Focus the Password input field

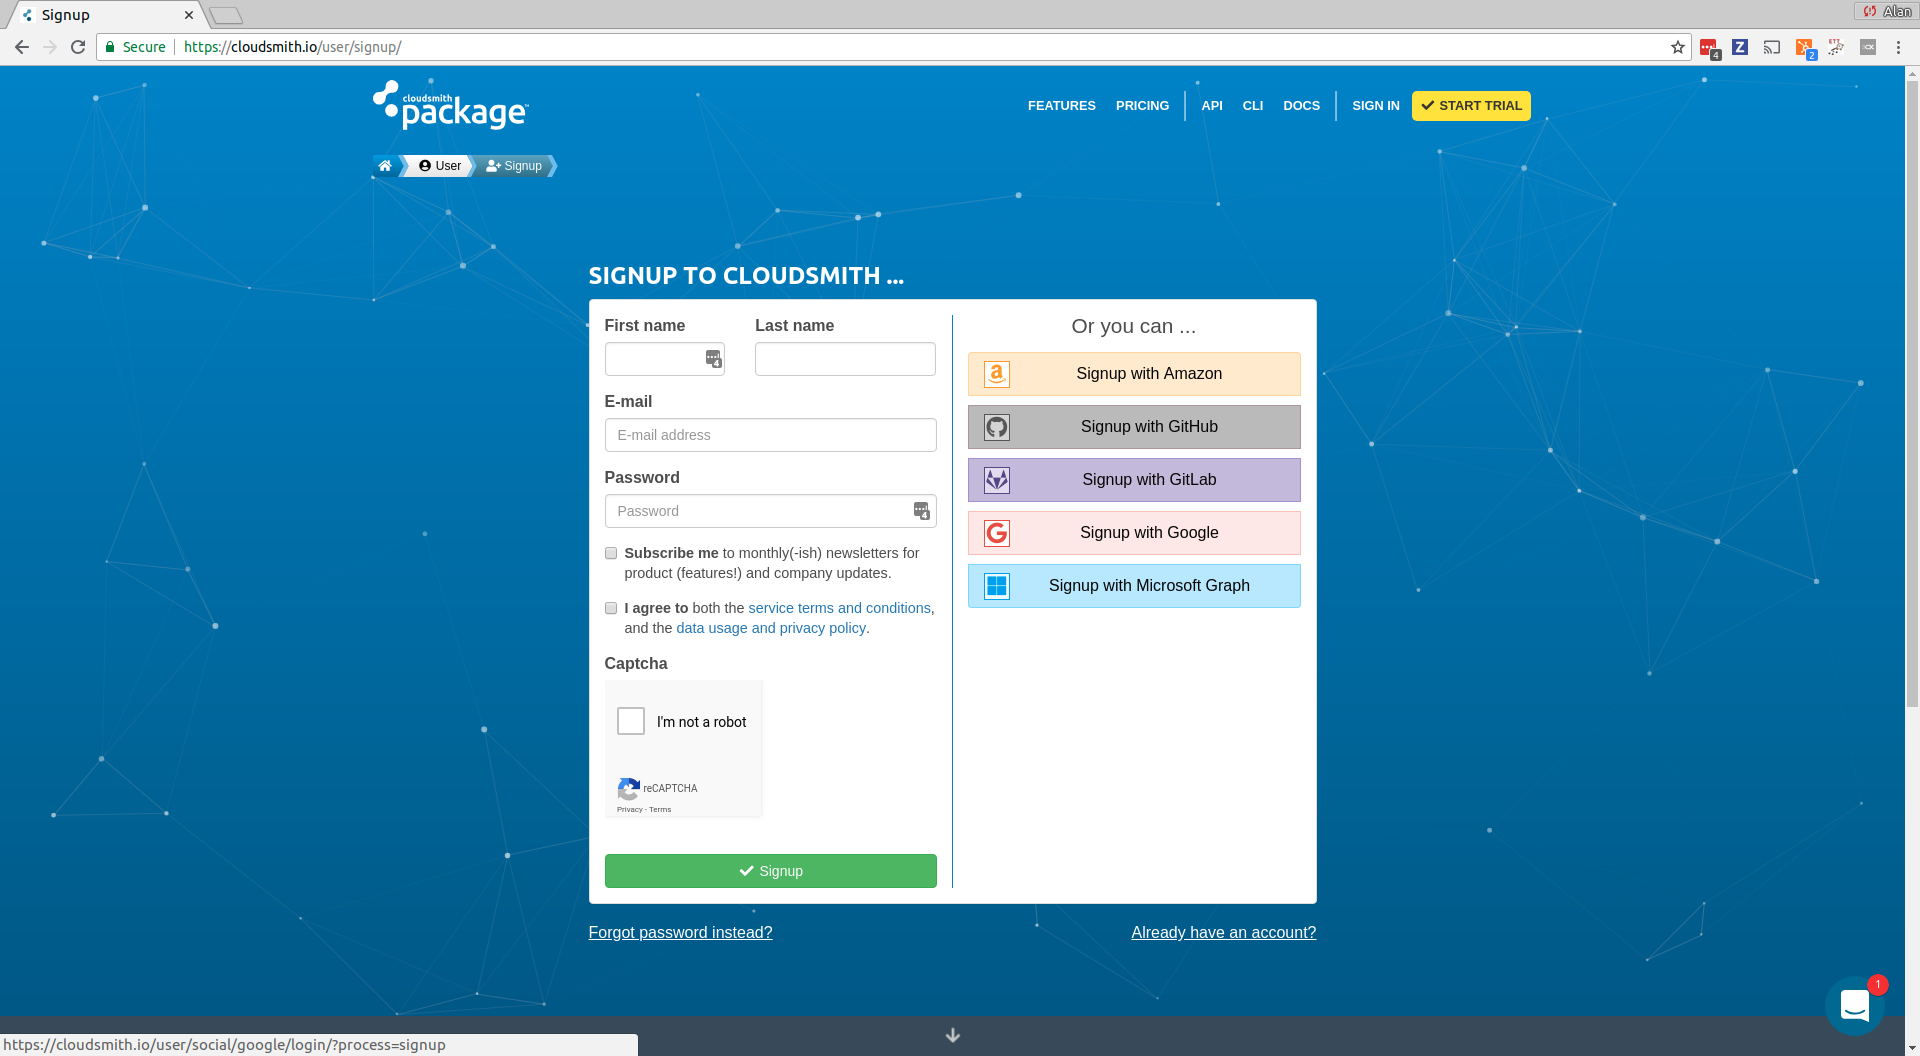pyautogui.click(x=771, y=511)
